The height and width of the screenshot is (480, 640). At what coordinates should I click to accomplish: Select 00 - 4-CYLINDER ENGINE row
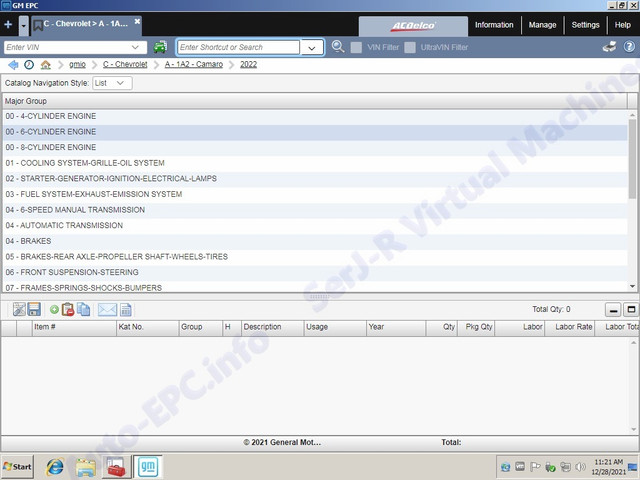(315, 116)
